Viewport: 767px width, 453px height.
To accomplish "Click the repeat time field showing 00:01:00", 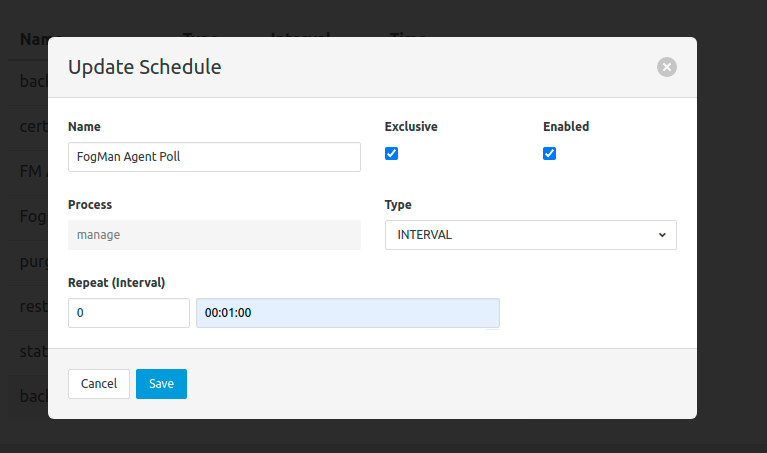I will click(347, 313).
